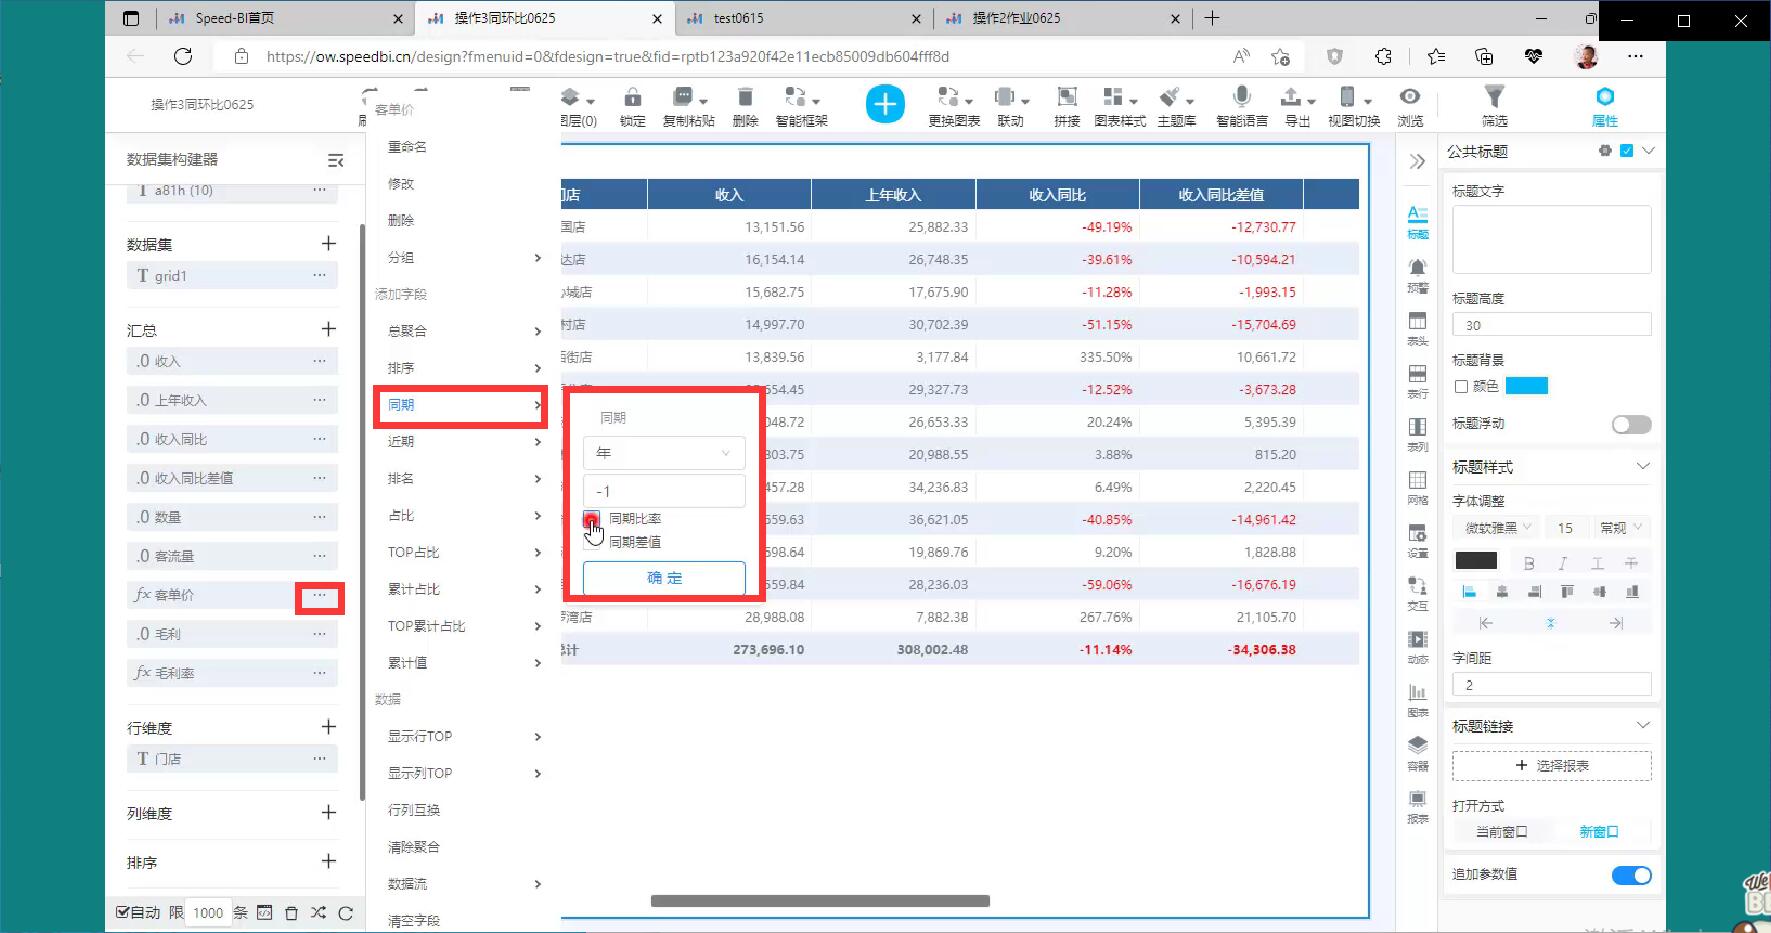Click the 锁定 lock icon in toolbar
Viewport: 1771px width, 933px height.
632,98
